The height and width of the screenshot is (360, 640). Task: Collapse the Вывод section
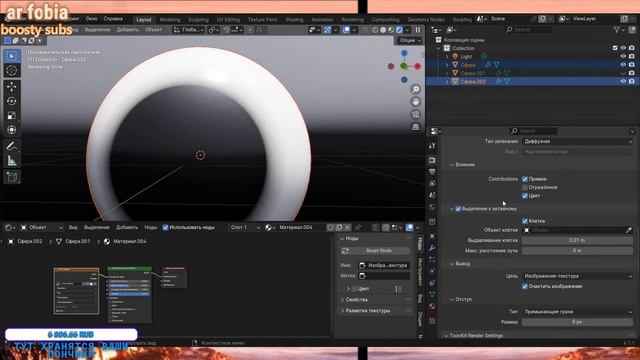tap(452, 264)
